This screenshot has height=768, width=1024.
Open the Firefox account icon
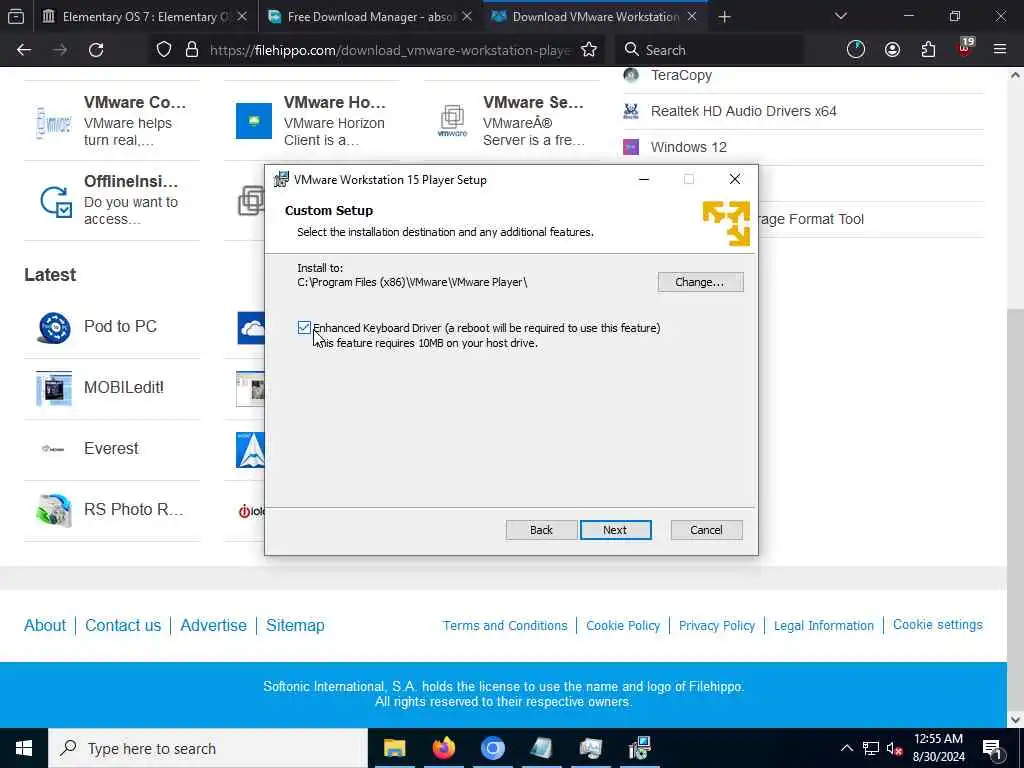point(892,50)
